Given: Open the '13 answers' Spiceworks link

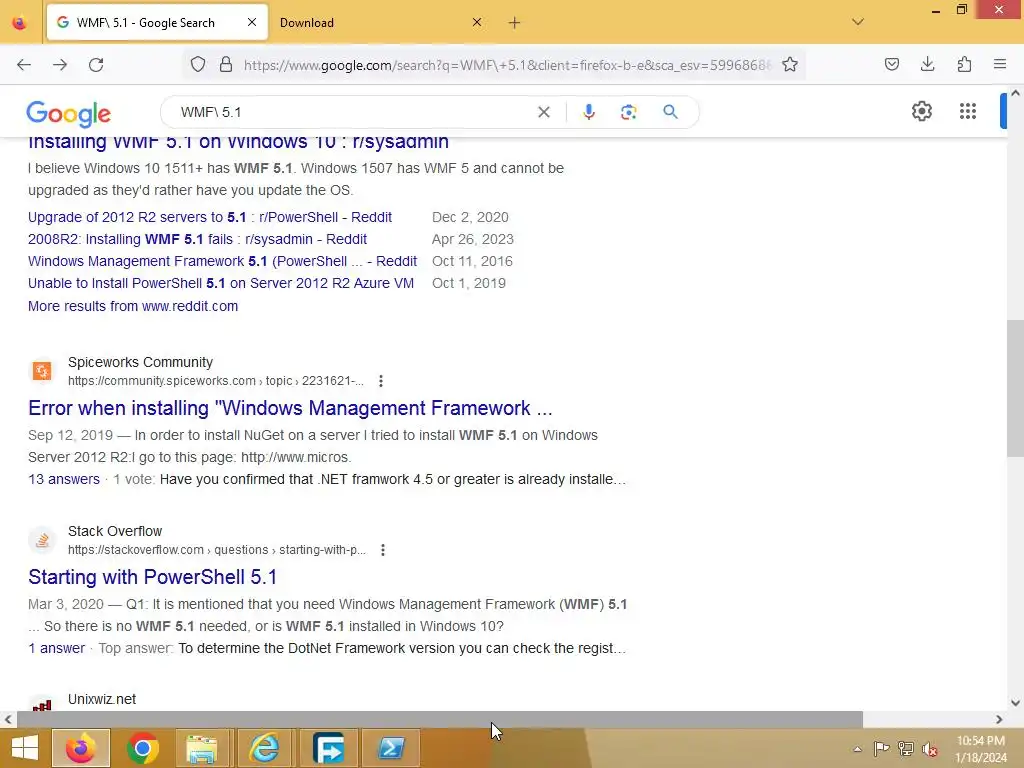Looking at the screenshot, I should pyautogui.click(x=64, y=479).
